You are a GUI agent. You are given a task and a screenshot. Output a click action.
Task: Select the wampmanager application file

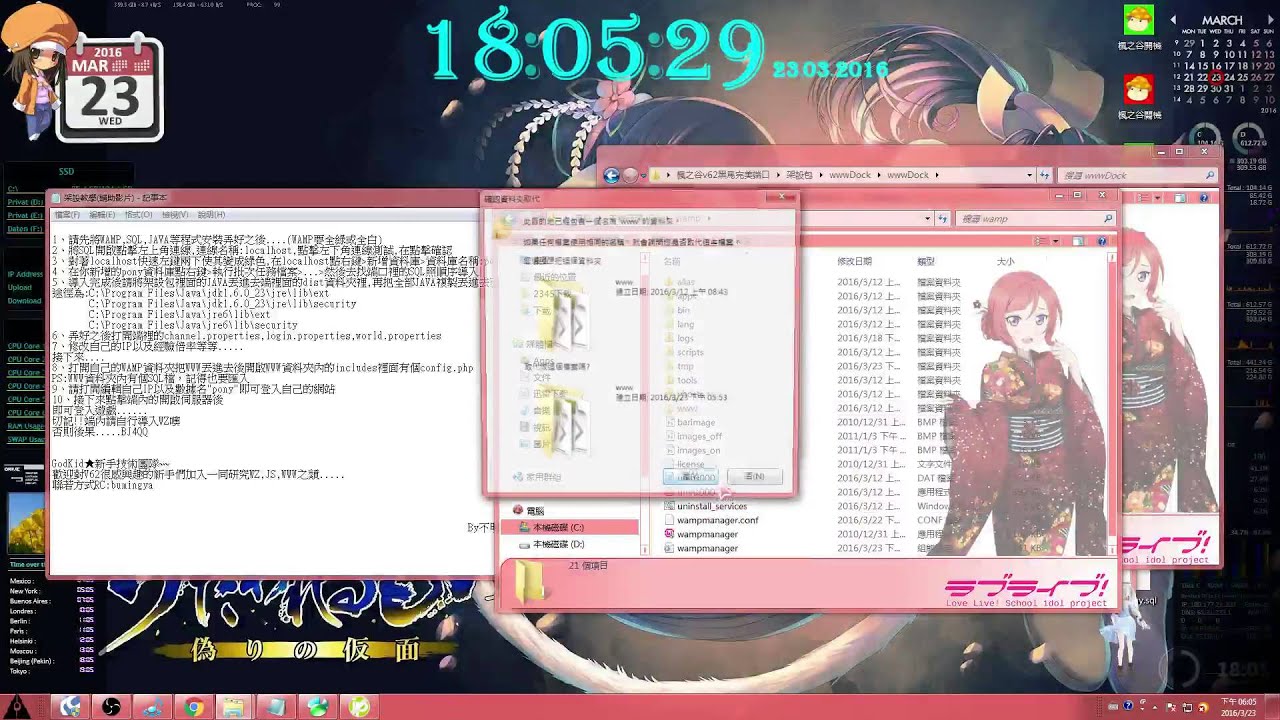[707, 534]
